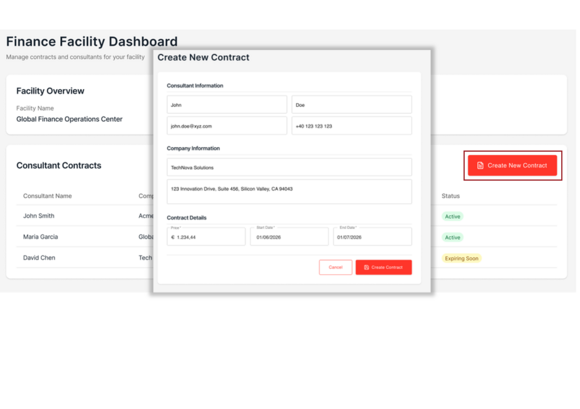The width and height of the screenshot is (580, 409).
Task: Click the document icon on Create New Contract
Action: click(480, 165)
